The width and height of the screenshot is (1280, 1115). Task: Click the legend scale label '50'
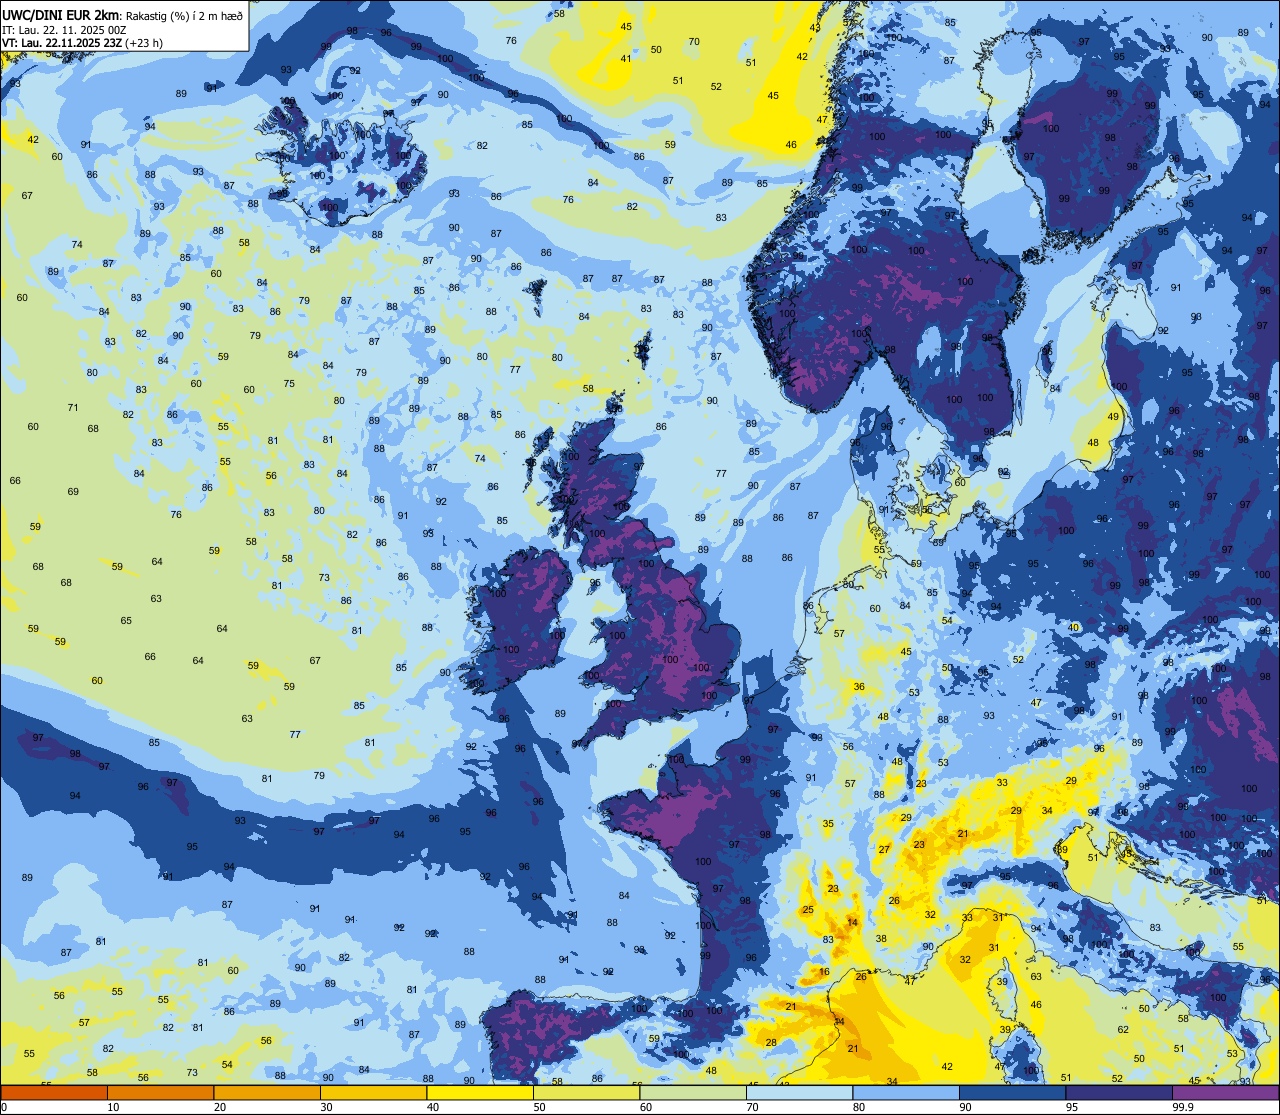click(540, 1107)
